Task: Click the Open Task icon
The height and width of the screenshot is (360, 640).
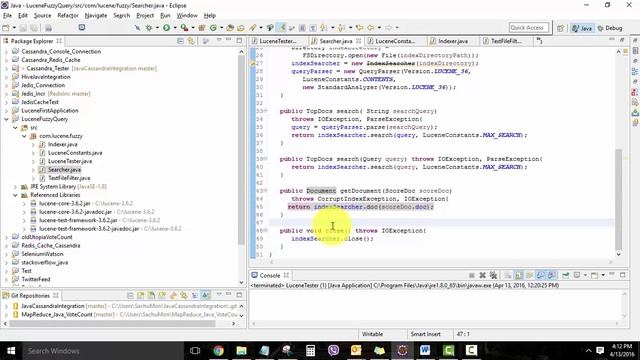Action: pyautogui.click(x=241, y=28)
